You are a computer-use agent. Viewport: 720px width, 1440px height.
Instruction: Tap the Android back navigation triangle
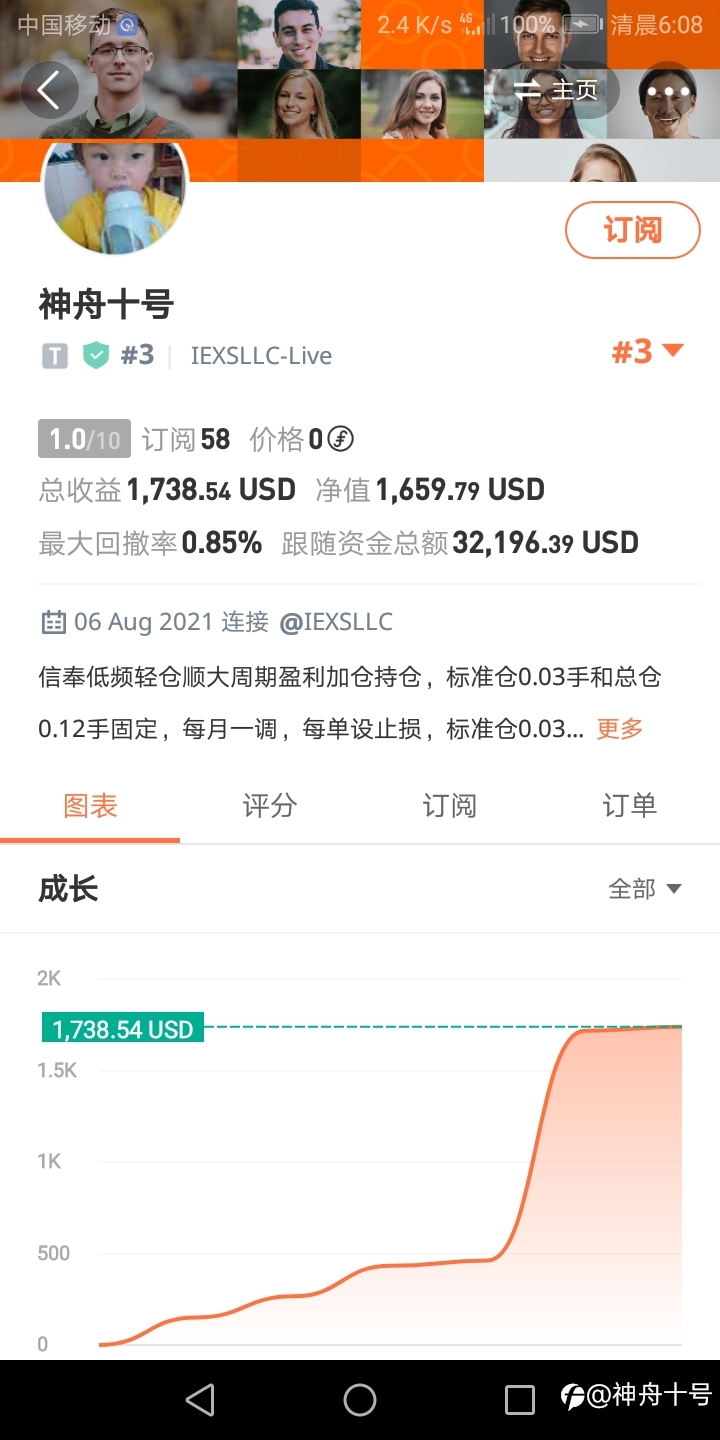(x=200, y=1399)
